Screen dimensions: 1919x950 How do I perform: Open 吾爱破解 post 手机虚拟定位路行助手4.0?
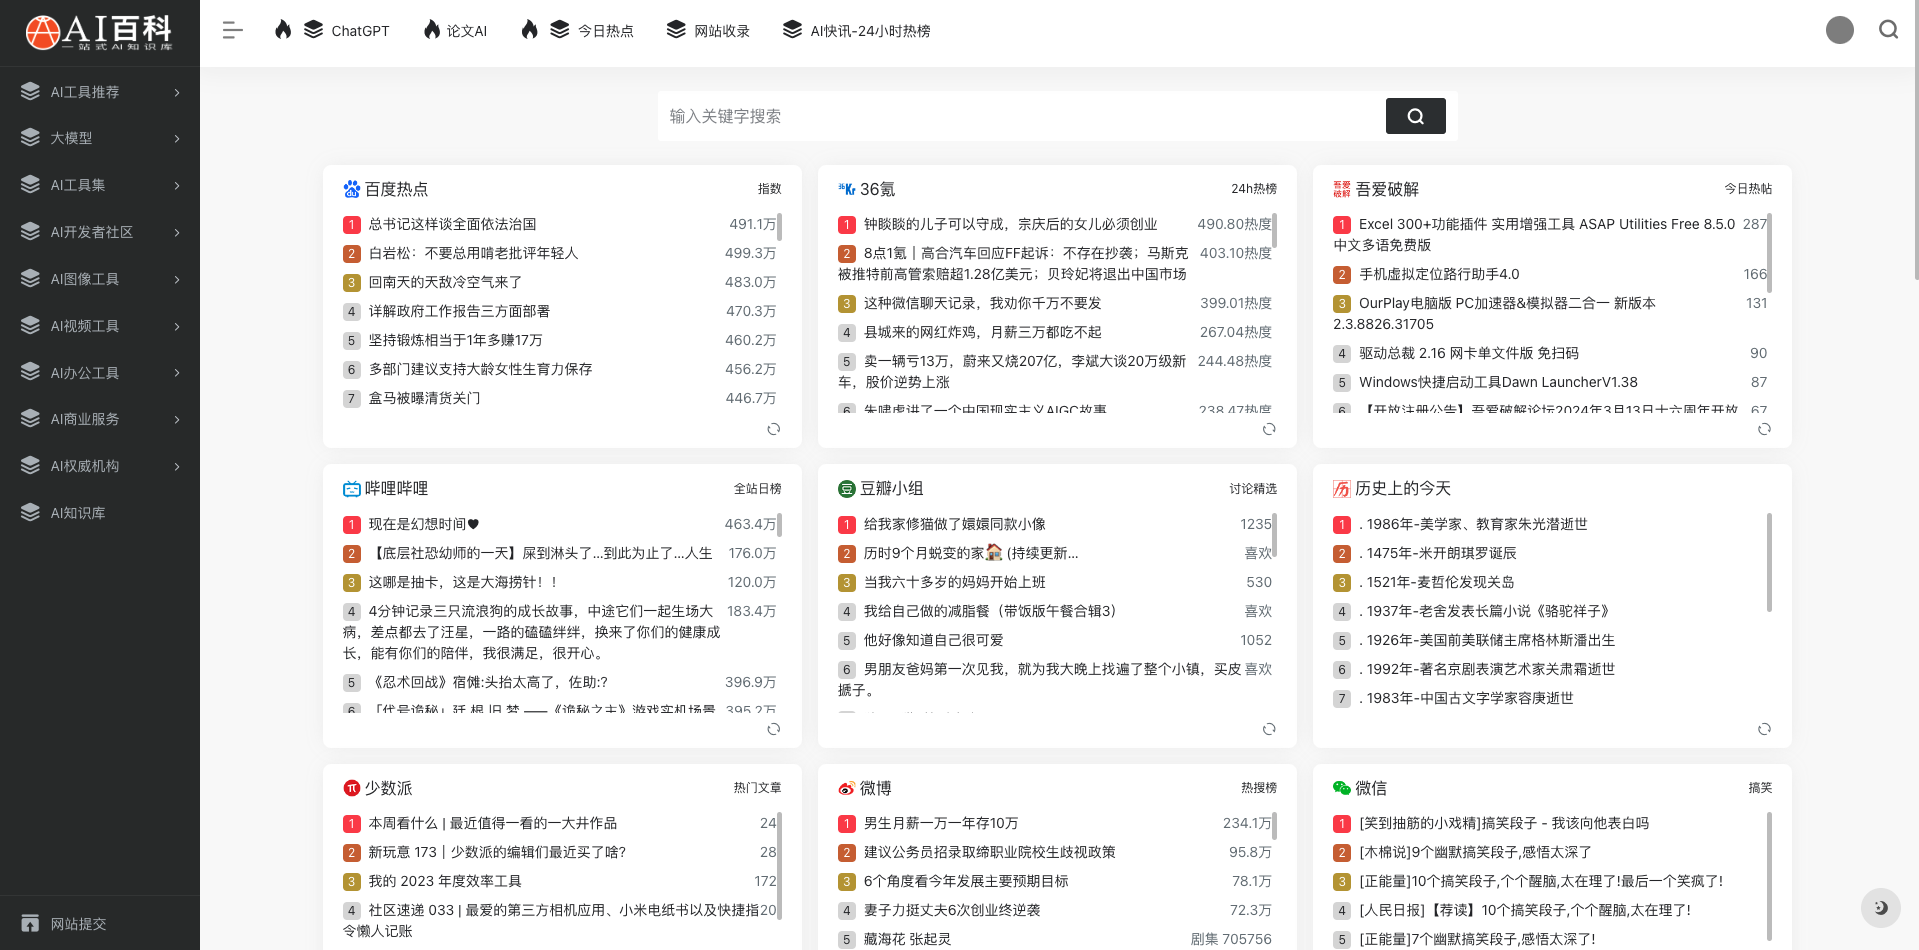coord(1438,274)
